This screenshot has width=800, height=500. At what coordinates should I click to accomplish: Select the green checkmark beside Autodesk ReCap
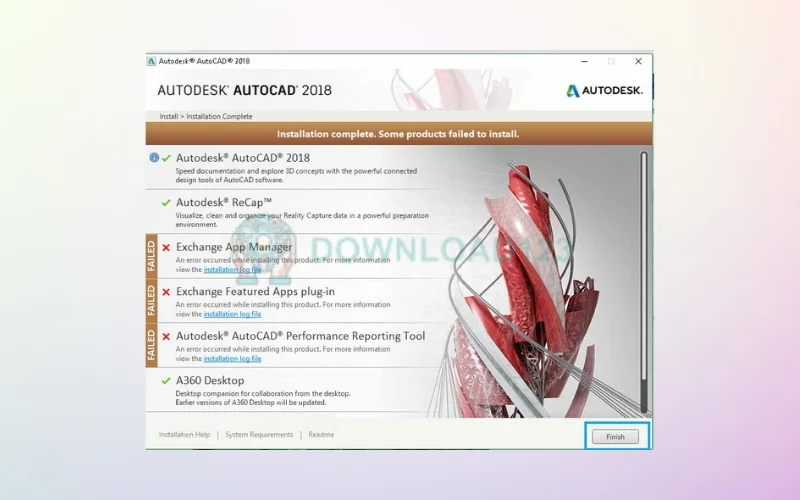pos(166,202)
